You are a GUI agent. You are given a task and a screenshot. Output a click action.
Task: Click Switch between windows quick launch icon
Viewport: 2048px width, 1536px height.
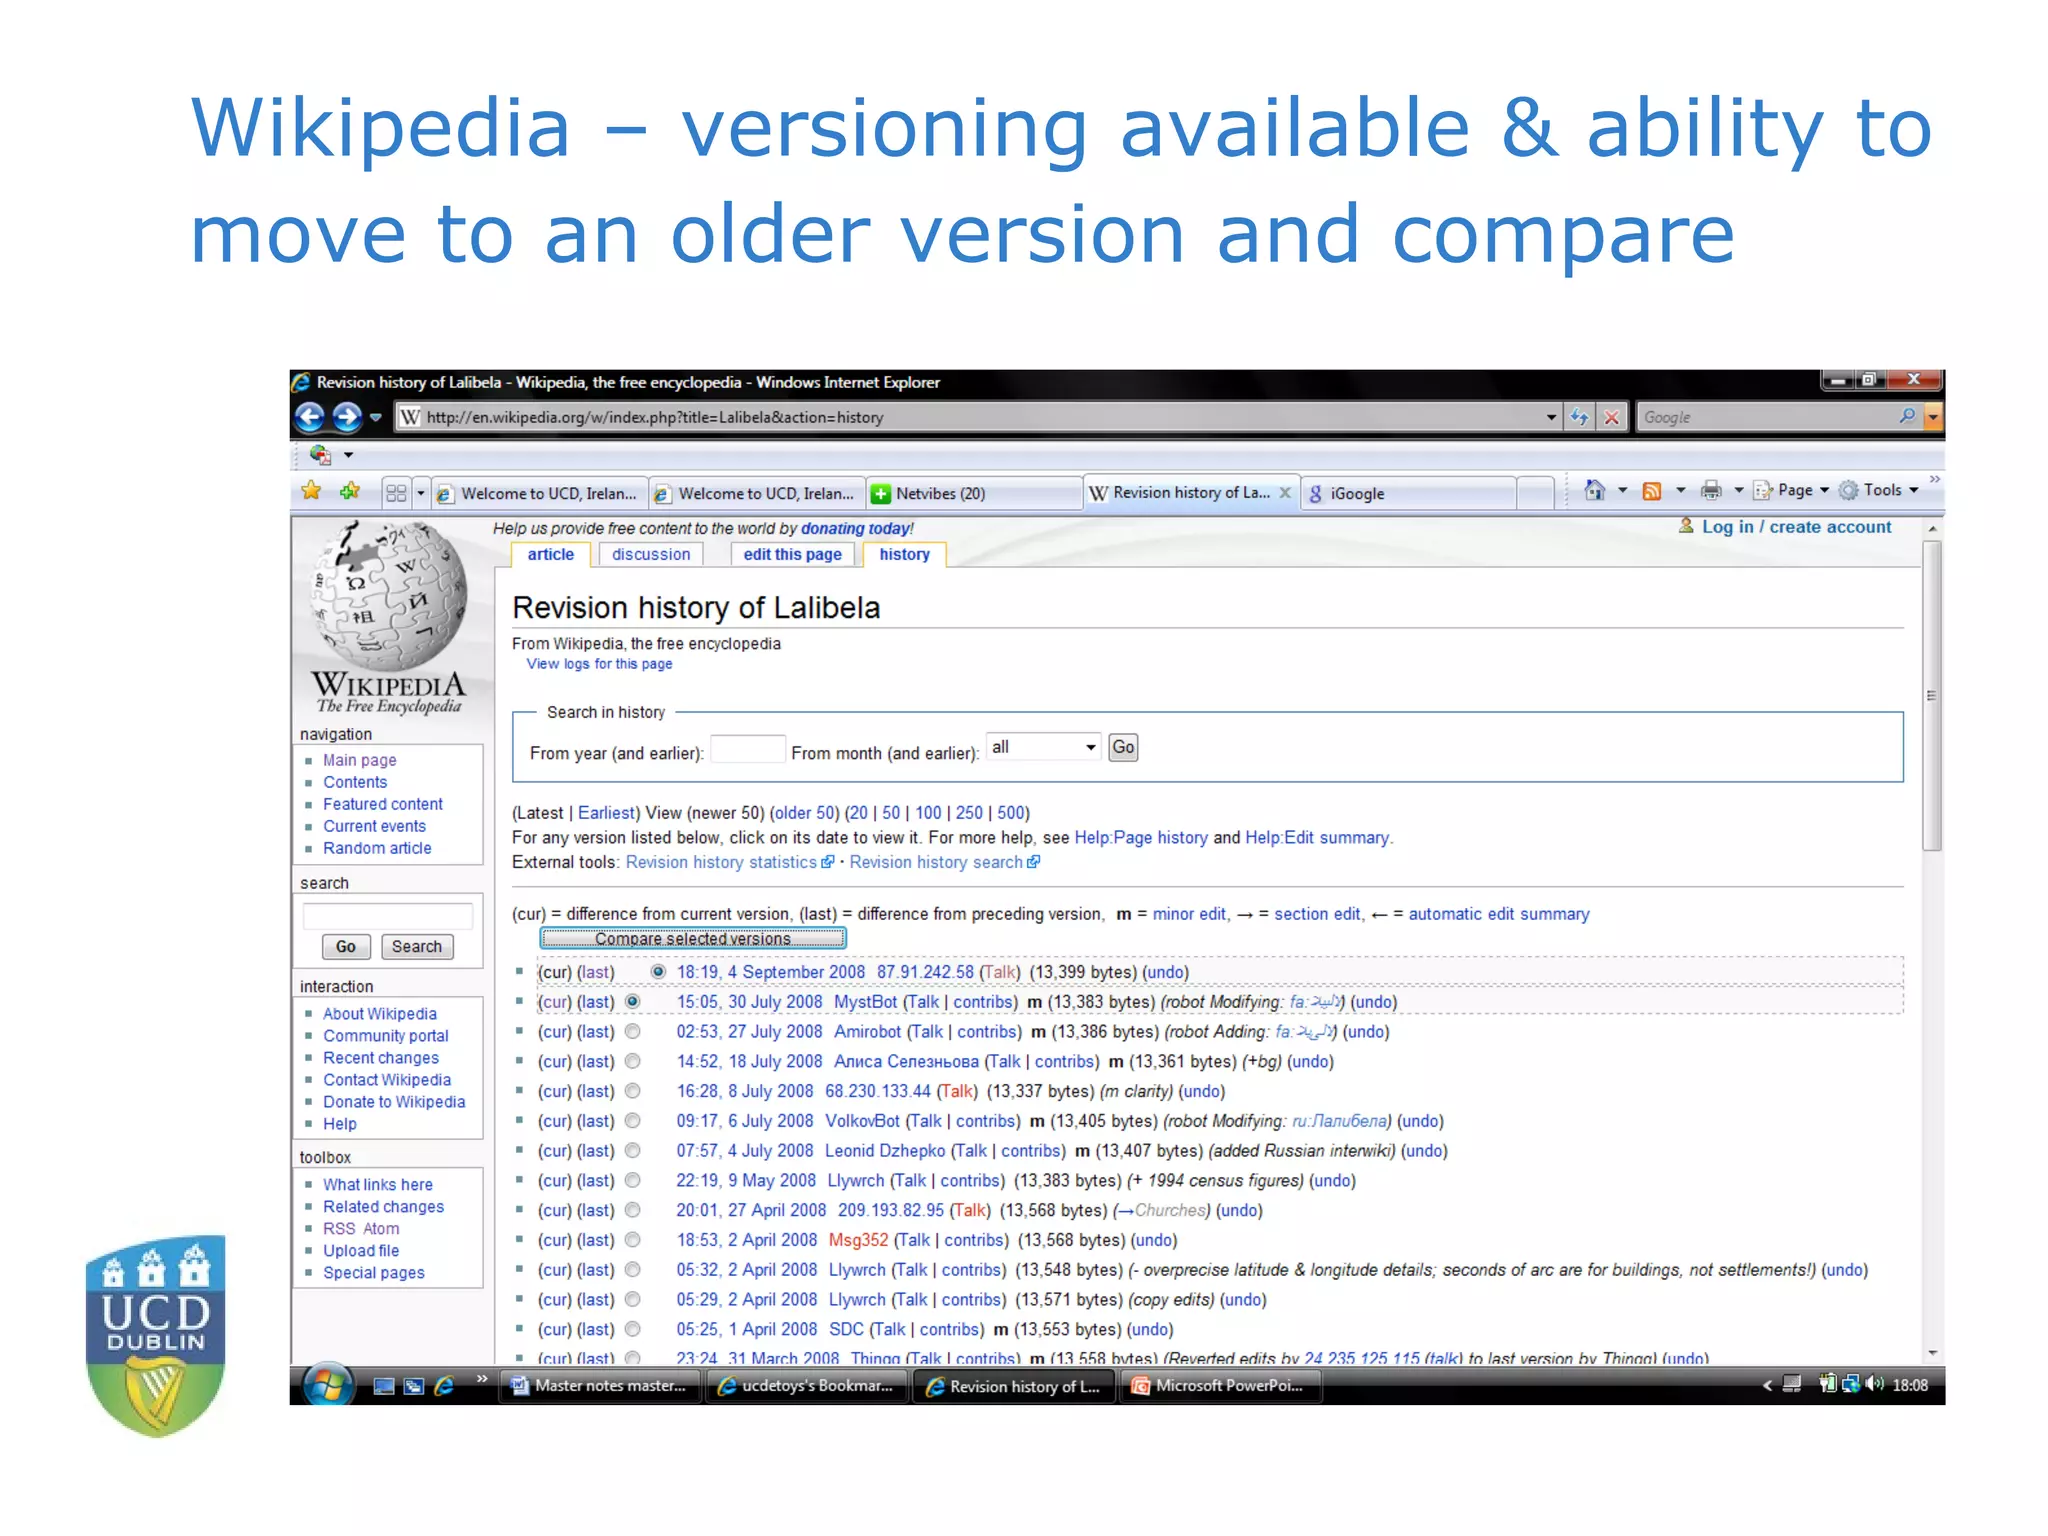[x=414, y=1386]
